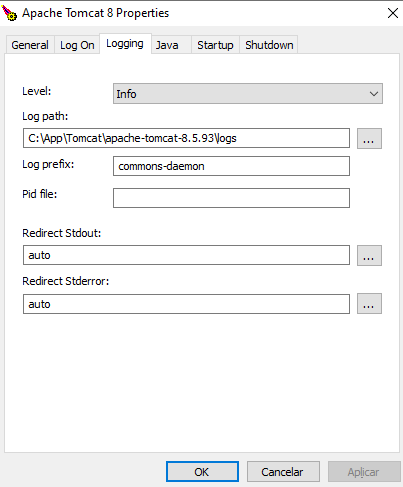Click inside the Log path text field
Image resolution: width=403 pixels, height=487 pixels.
pos(186,138)
